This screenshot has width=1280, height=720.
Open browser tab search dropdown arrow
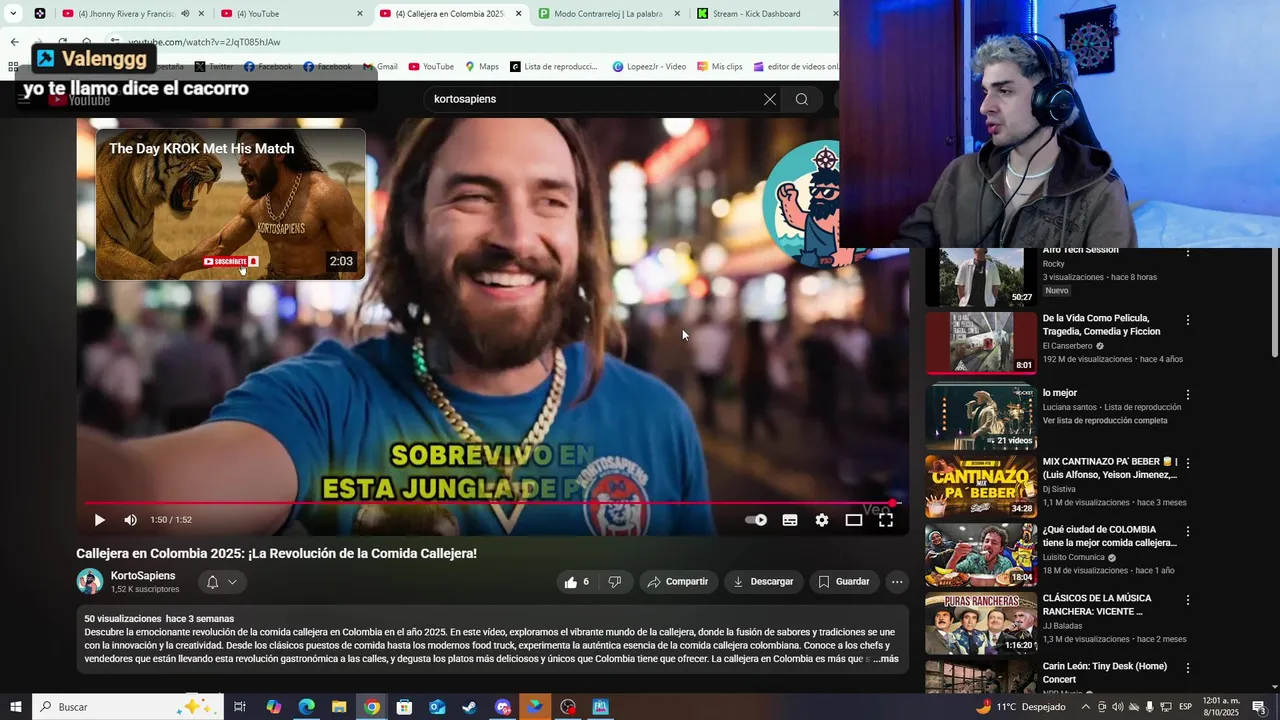(13, 14)
